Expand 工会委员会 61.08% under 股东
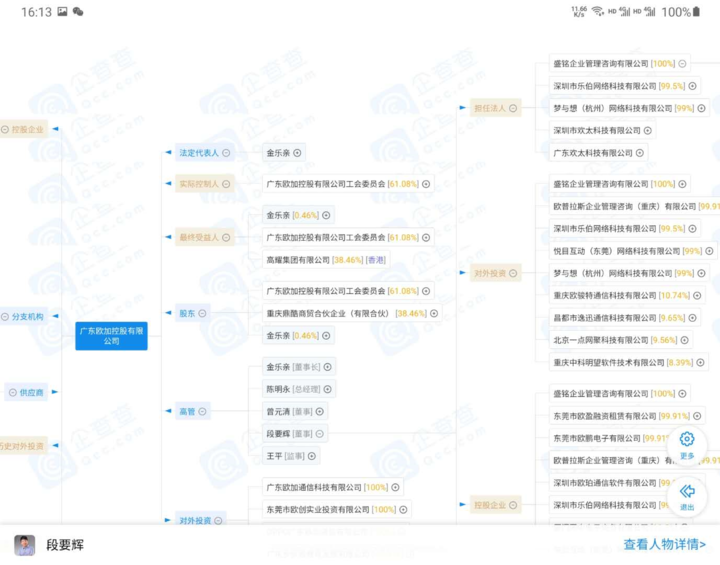This screenshot has height=565, width=720. [426, 291]
